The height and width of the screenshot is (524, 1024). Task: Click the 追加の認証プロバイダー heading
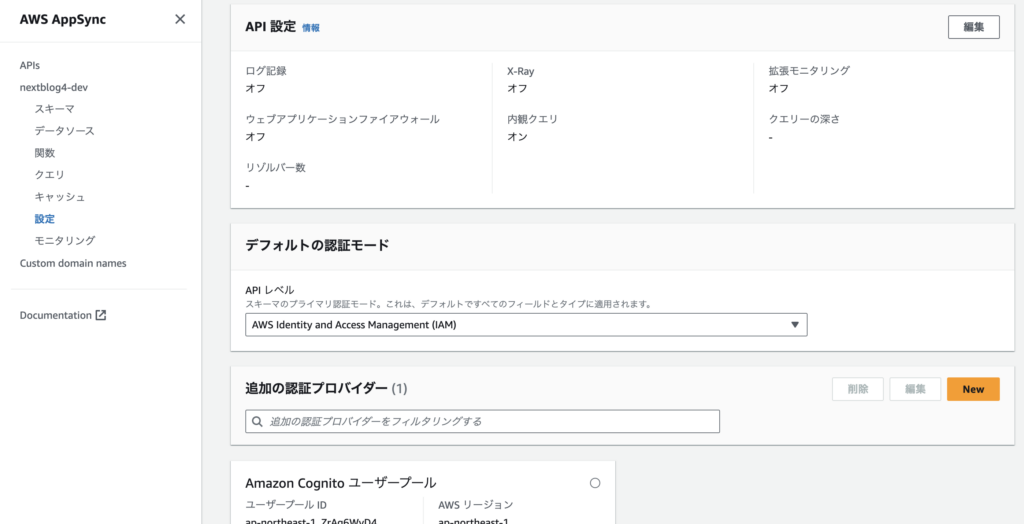pos(316,389)
